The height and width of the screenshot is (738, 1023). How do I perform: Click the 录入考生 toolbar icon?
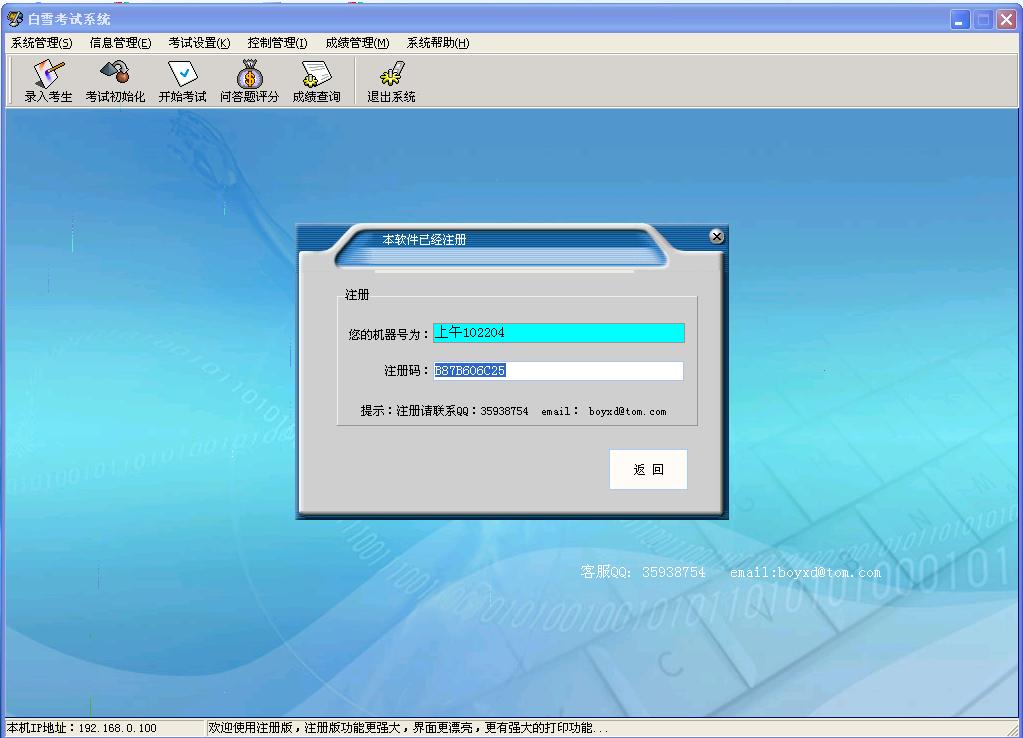[x=48, y=81]
